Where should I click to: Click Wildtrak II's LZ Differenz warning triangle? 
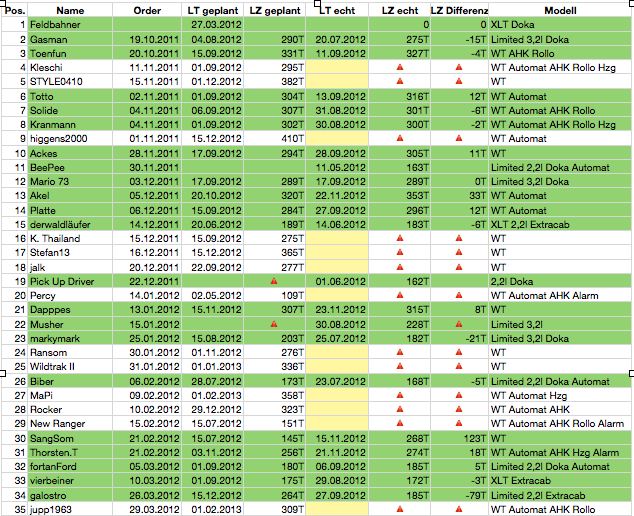click(x=459, y=366)
